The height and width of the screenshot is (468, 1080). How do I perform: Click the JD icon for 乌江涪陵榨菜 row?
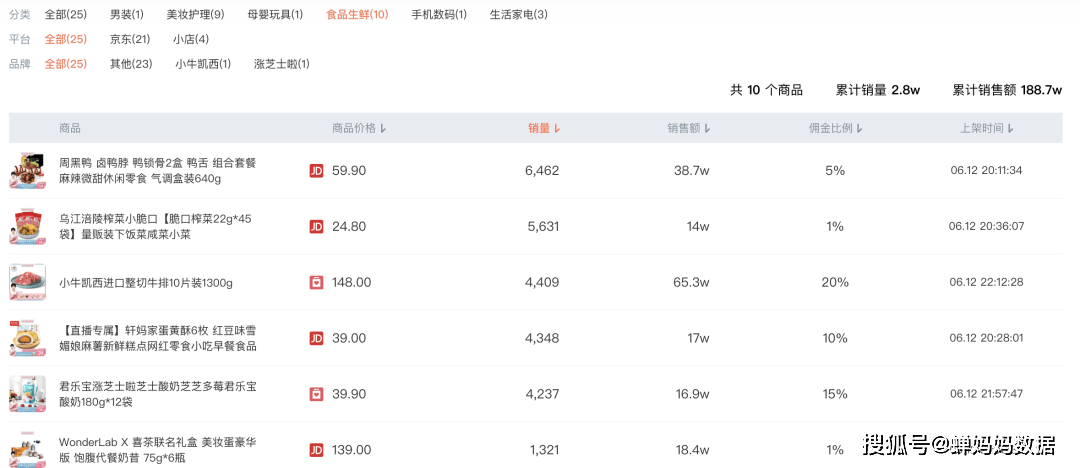click(316, 227)
